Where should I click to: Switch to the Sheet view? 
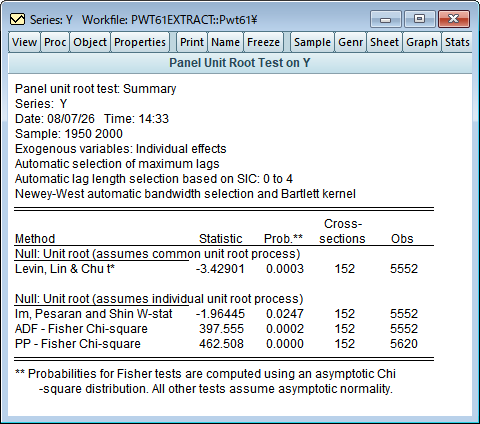click(x=385, y=42)
